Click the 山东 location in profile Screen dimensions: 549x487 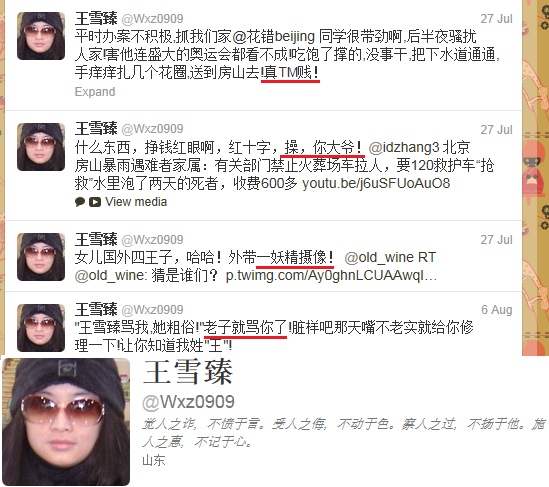click(x=153, y=460)
